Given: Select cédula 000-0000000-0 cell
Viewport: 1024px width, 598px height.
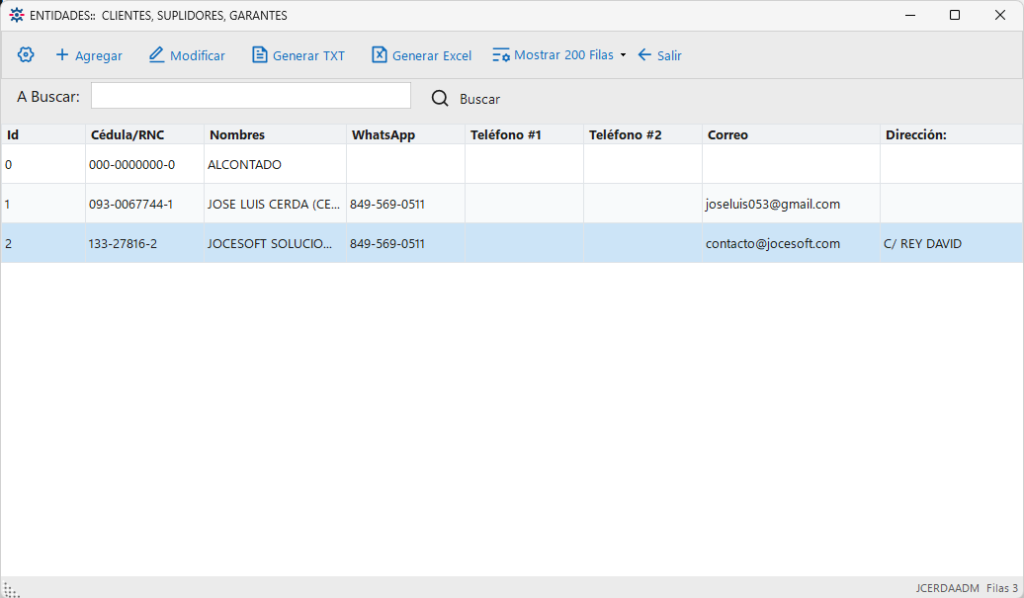Looking at the screenshot, I should (x=145, y=165).
